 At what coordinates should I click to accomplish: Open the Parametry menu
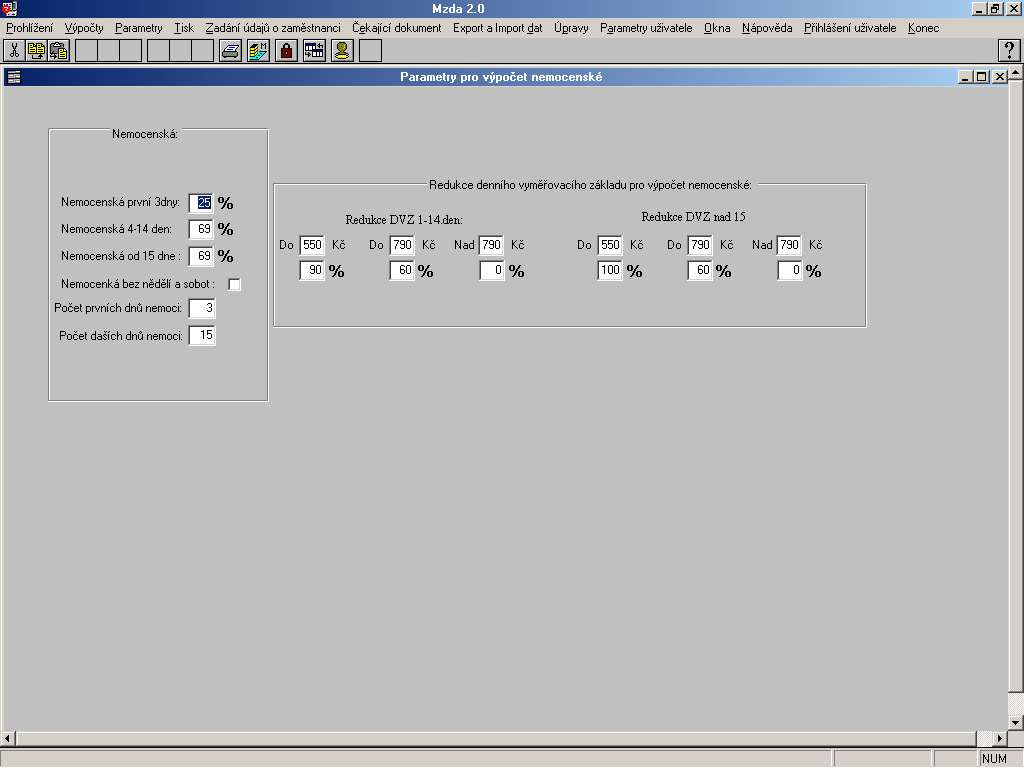click(x=138, y=28)
